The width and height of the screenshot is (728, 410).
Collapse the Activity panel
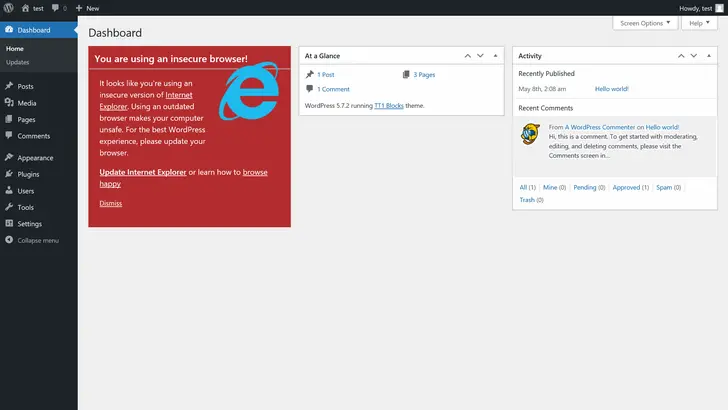pos(709,56)
